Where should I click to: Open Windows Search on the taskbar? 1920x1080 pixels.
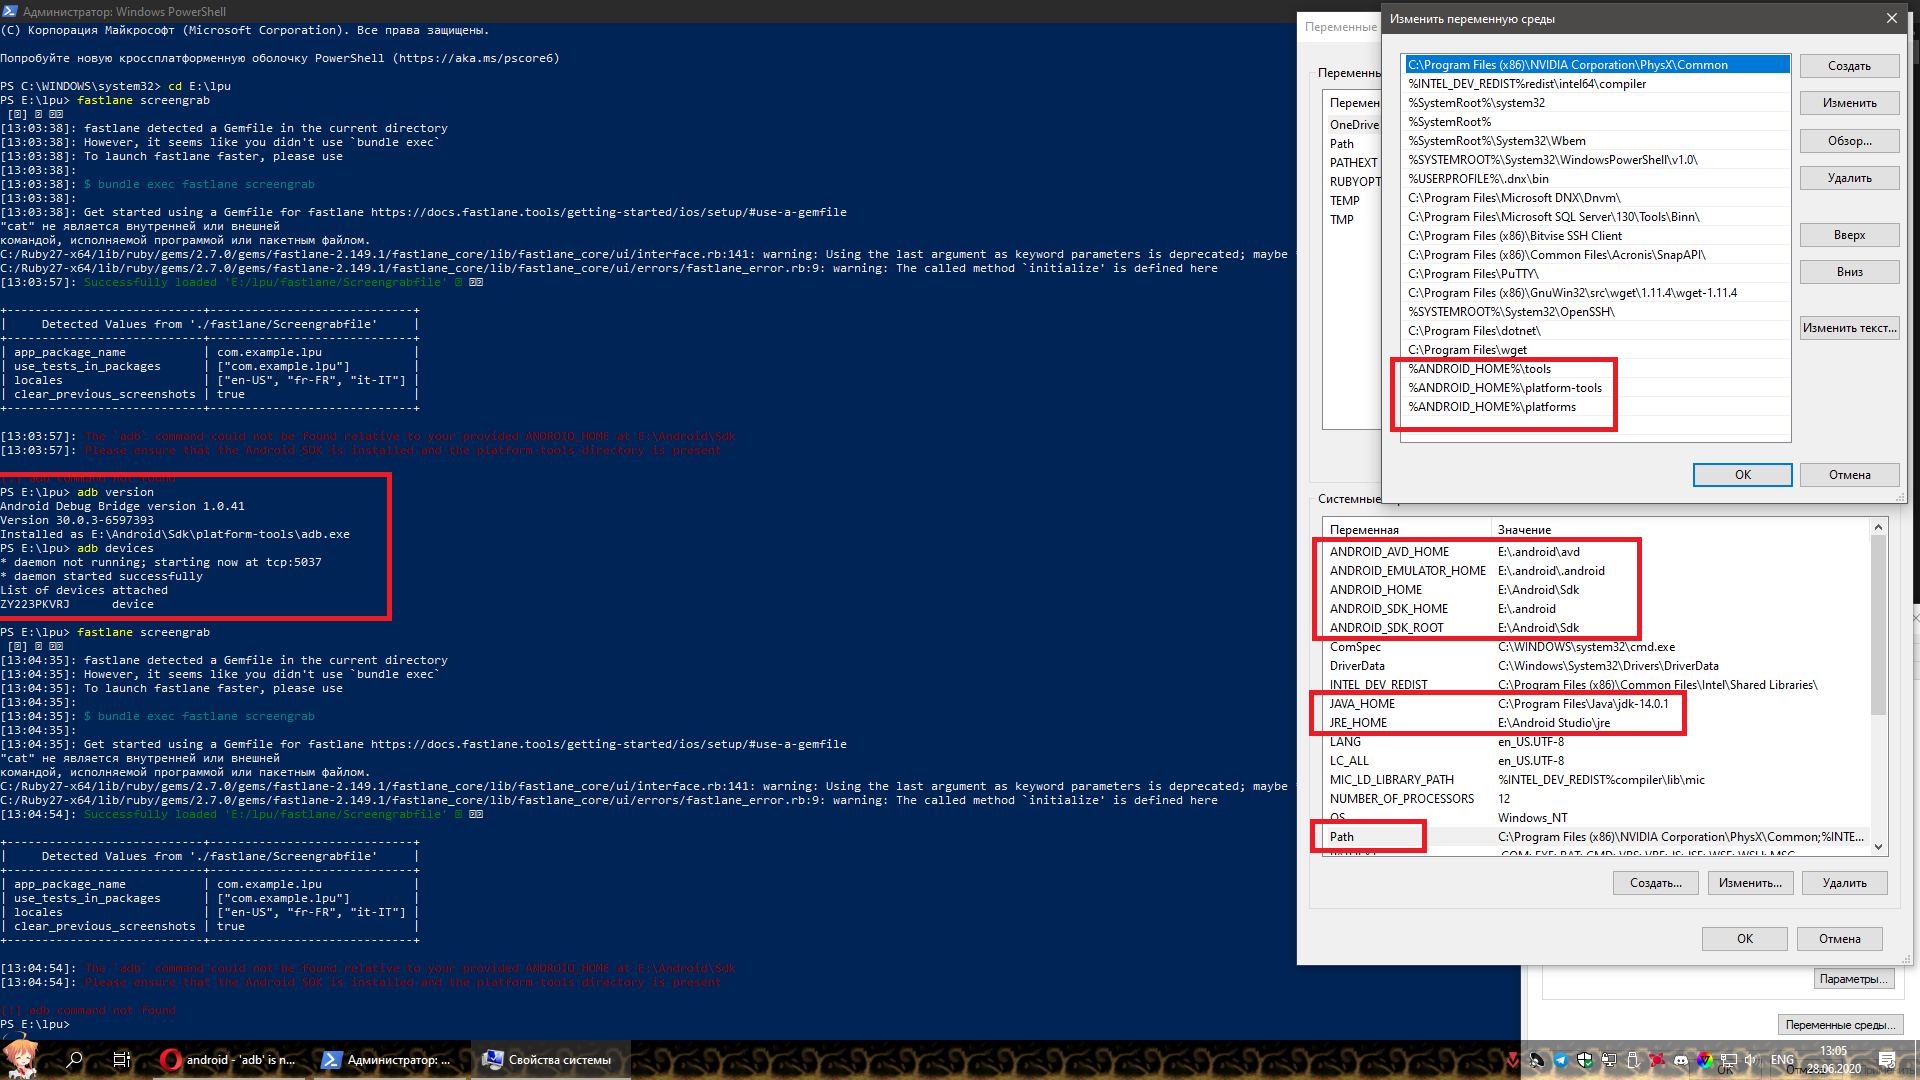click(x=73, y=1060)
